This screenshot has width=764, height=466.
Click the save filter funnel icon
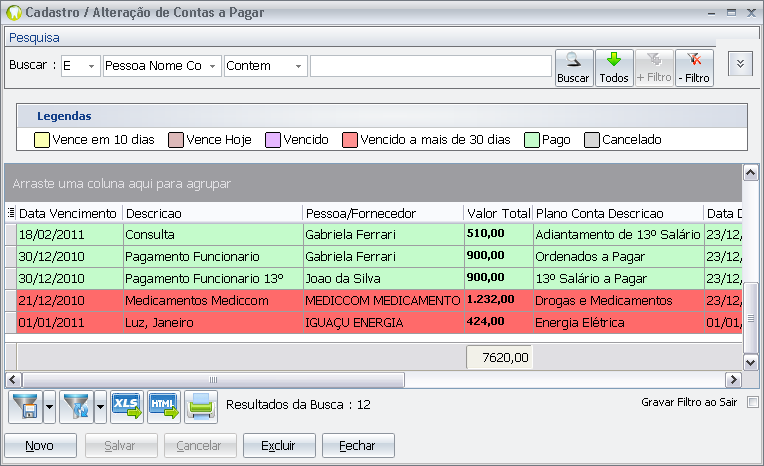[25, 407]
